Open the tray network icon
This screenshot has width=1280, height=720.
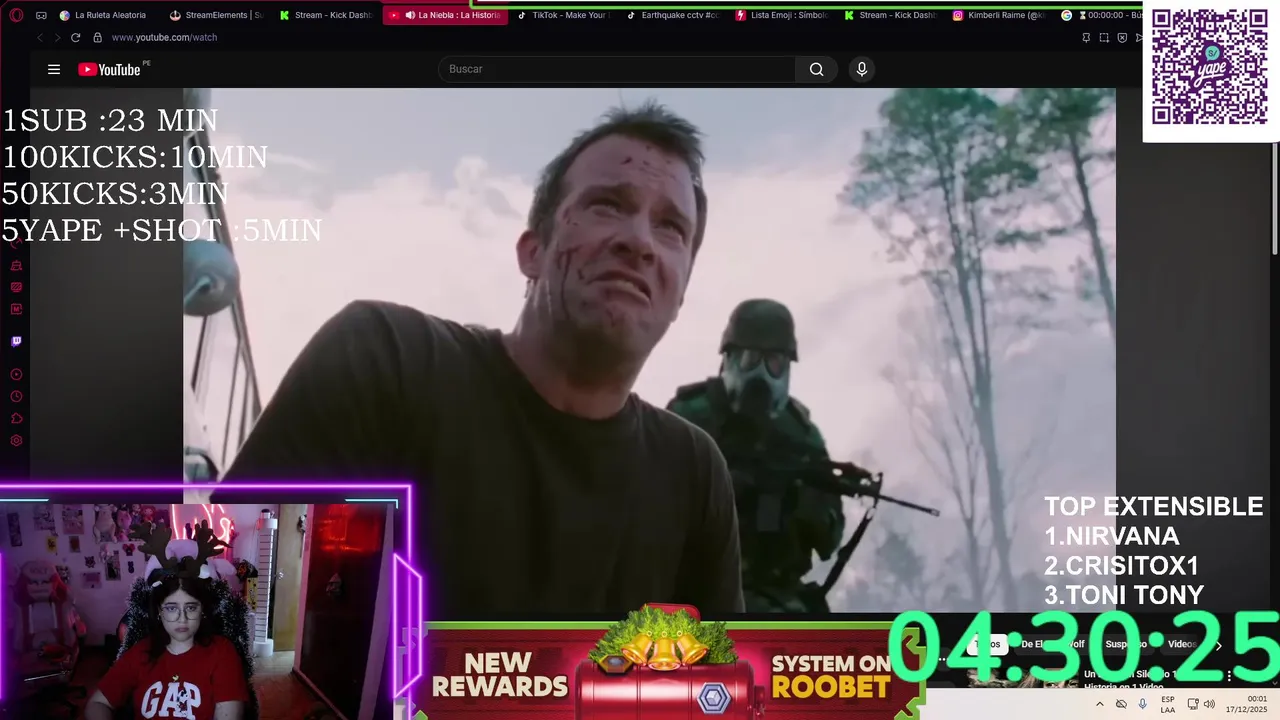[x=1193, y=704]
